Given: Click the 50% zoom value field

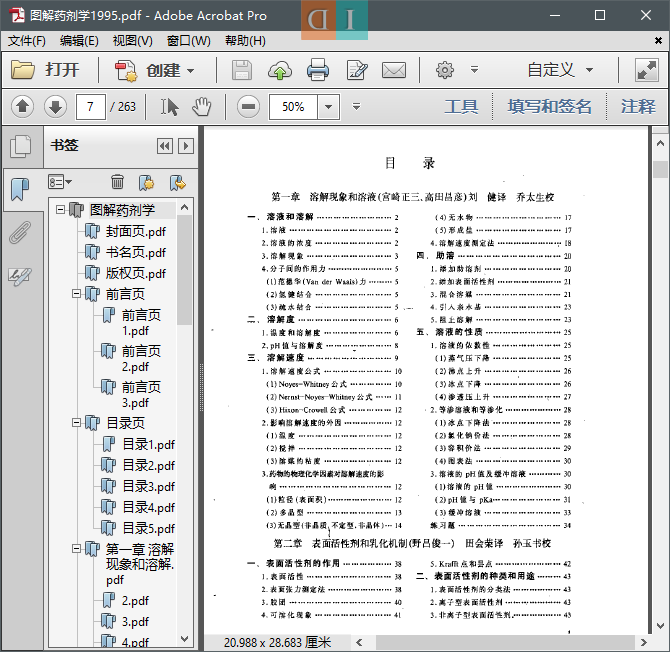Looking at the screenshot, I should [x=293, y=106].
